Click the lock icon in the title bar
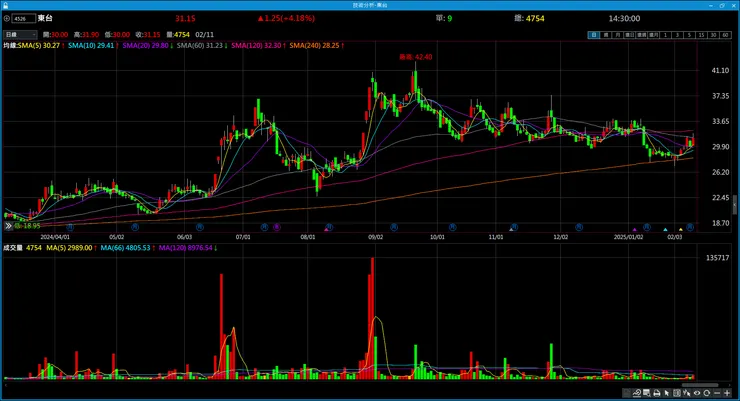 [x=6, y=5]
